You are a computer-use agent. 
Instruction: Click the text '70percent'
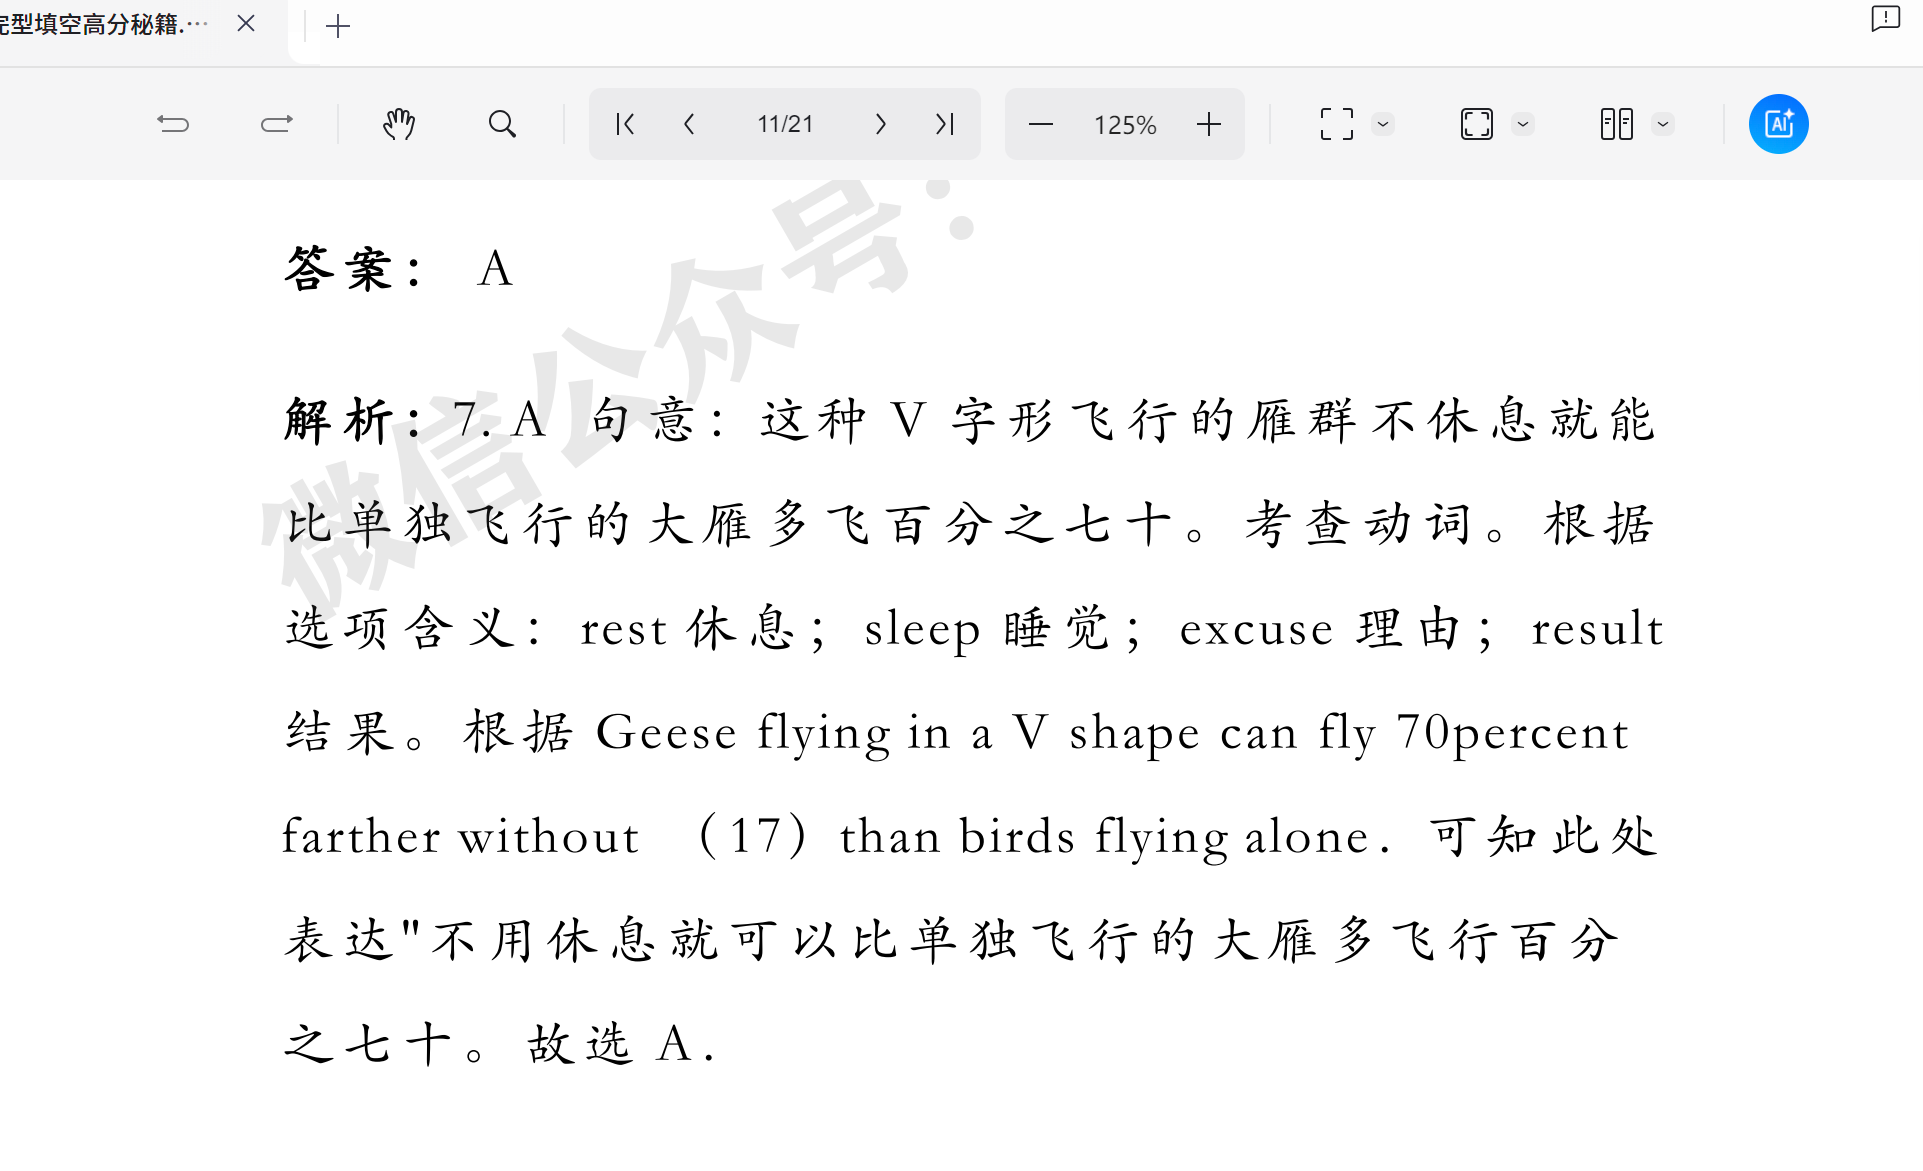pyautogui.click(x=1513, y=733)
